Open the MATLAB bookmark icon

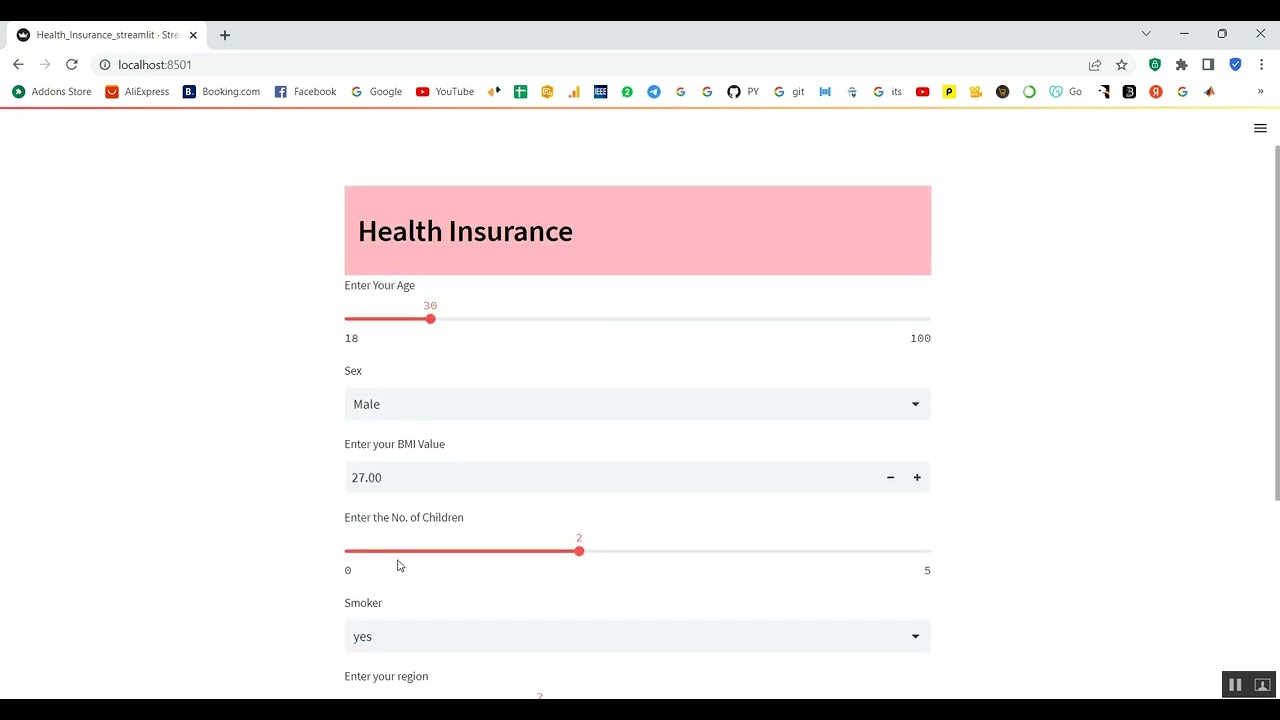click(x=1209, y=91)
